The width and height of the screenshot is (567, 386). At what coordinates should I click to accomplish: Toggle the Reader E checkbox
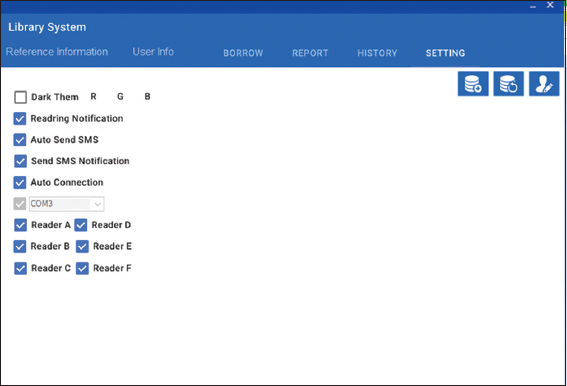[82, 246]
